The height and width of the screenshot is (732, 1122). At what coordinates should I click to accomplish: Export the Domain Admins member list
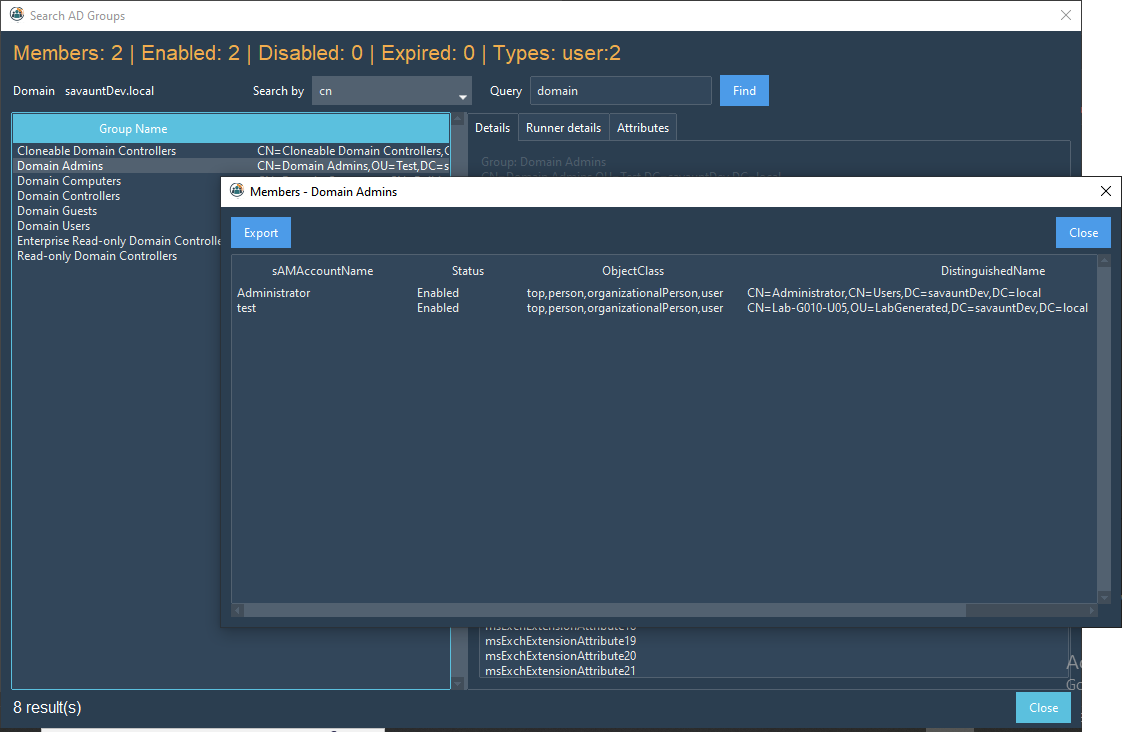tap(260, 232)
